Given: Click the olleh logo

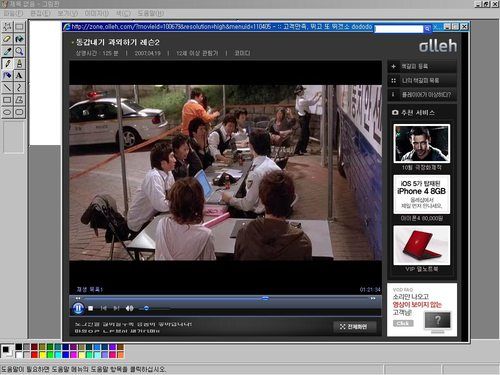Looking at the screenshot, I should 438,45.
